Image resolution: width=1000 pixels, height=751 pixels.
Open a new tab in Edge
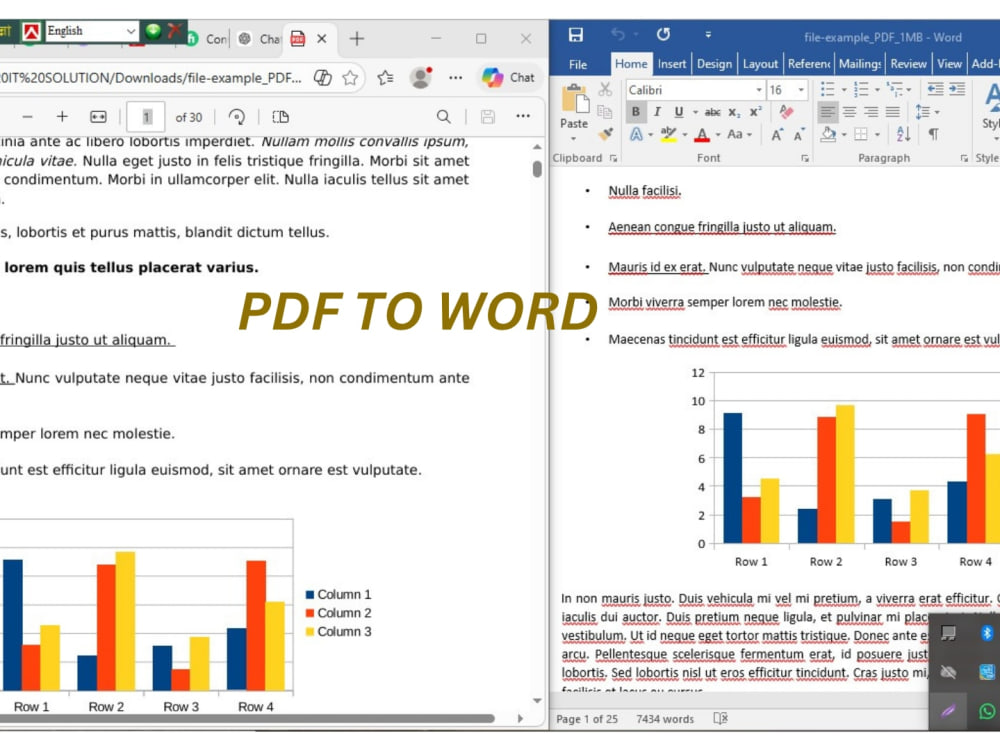click(357, 39)
